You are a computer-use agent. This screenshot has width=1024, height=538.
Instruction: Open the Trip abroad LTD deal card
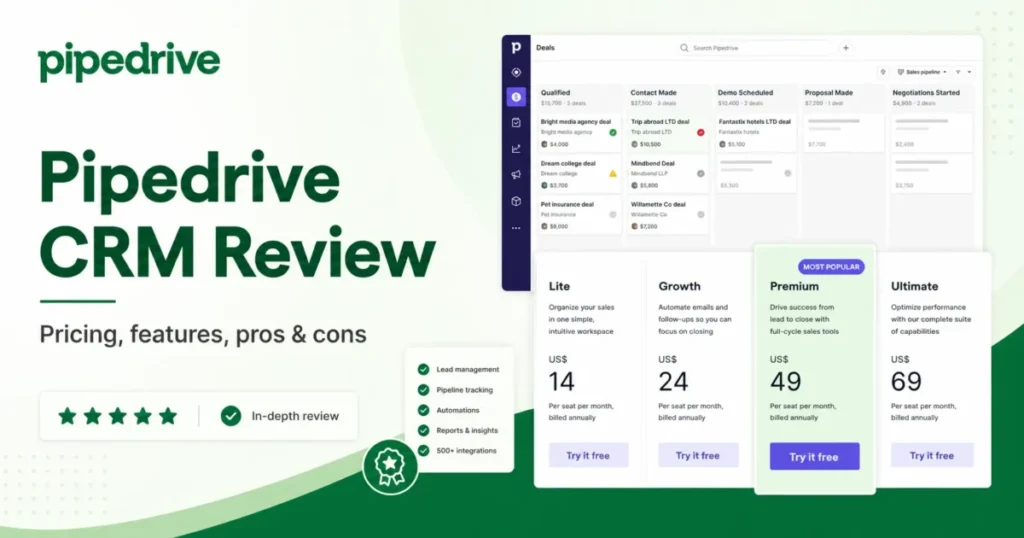[x=668, y=133]
